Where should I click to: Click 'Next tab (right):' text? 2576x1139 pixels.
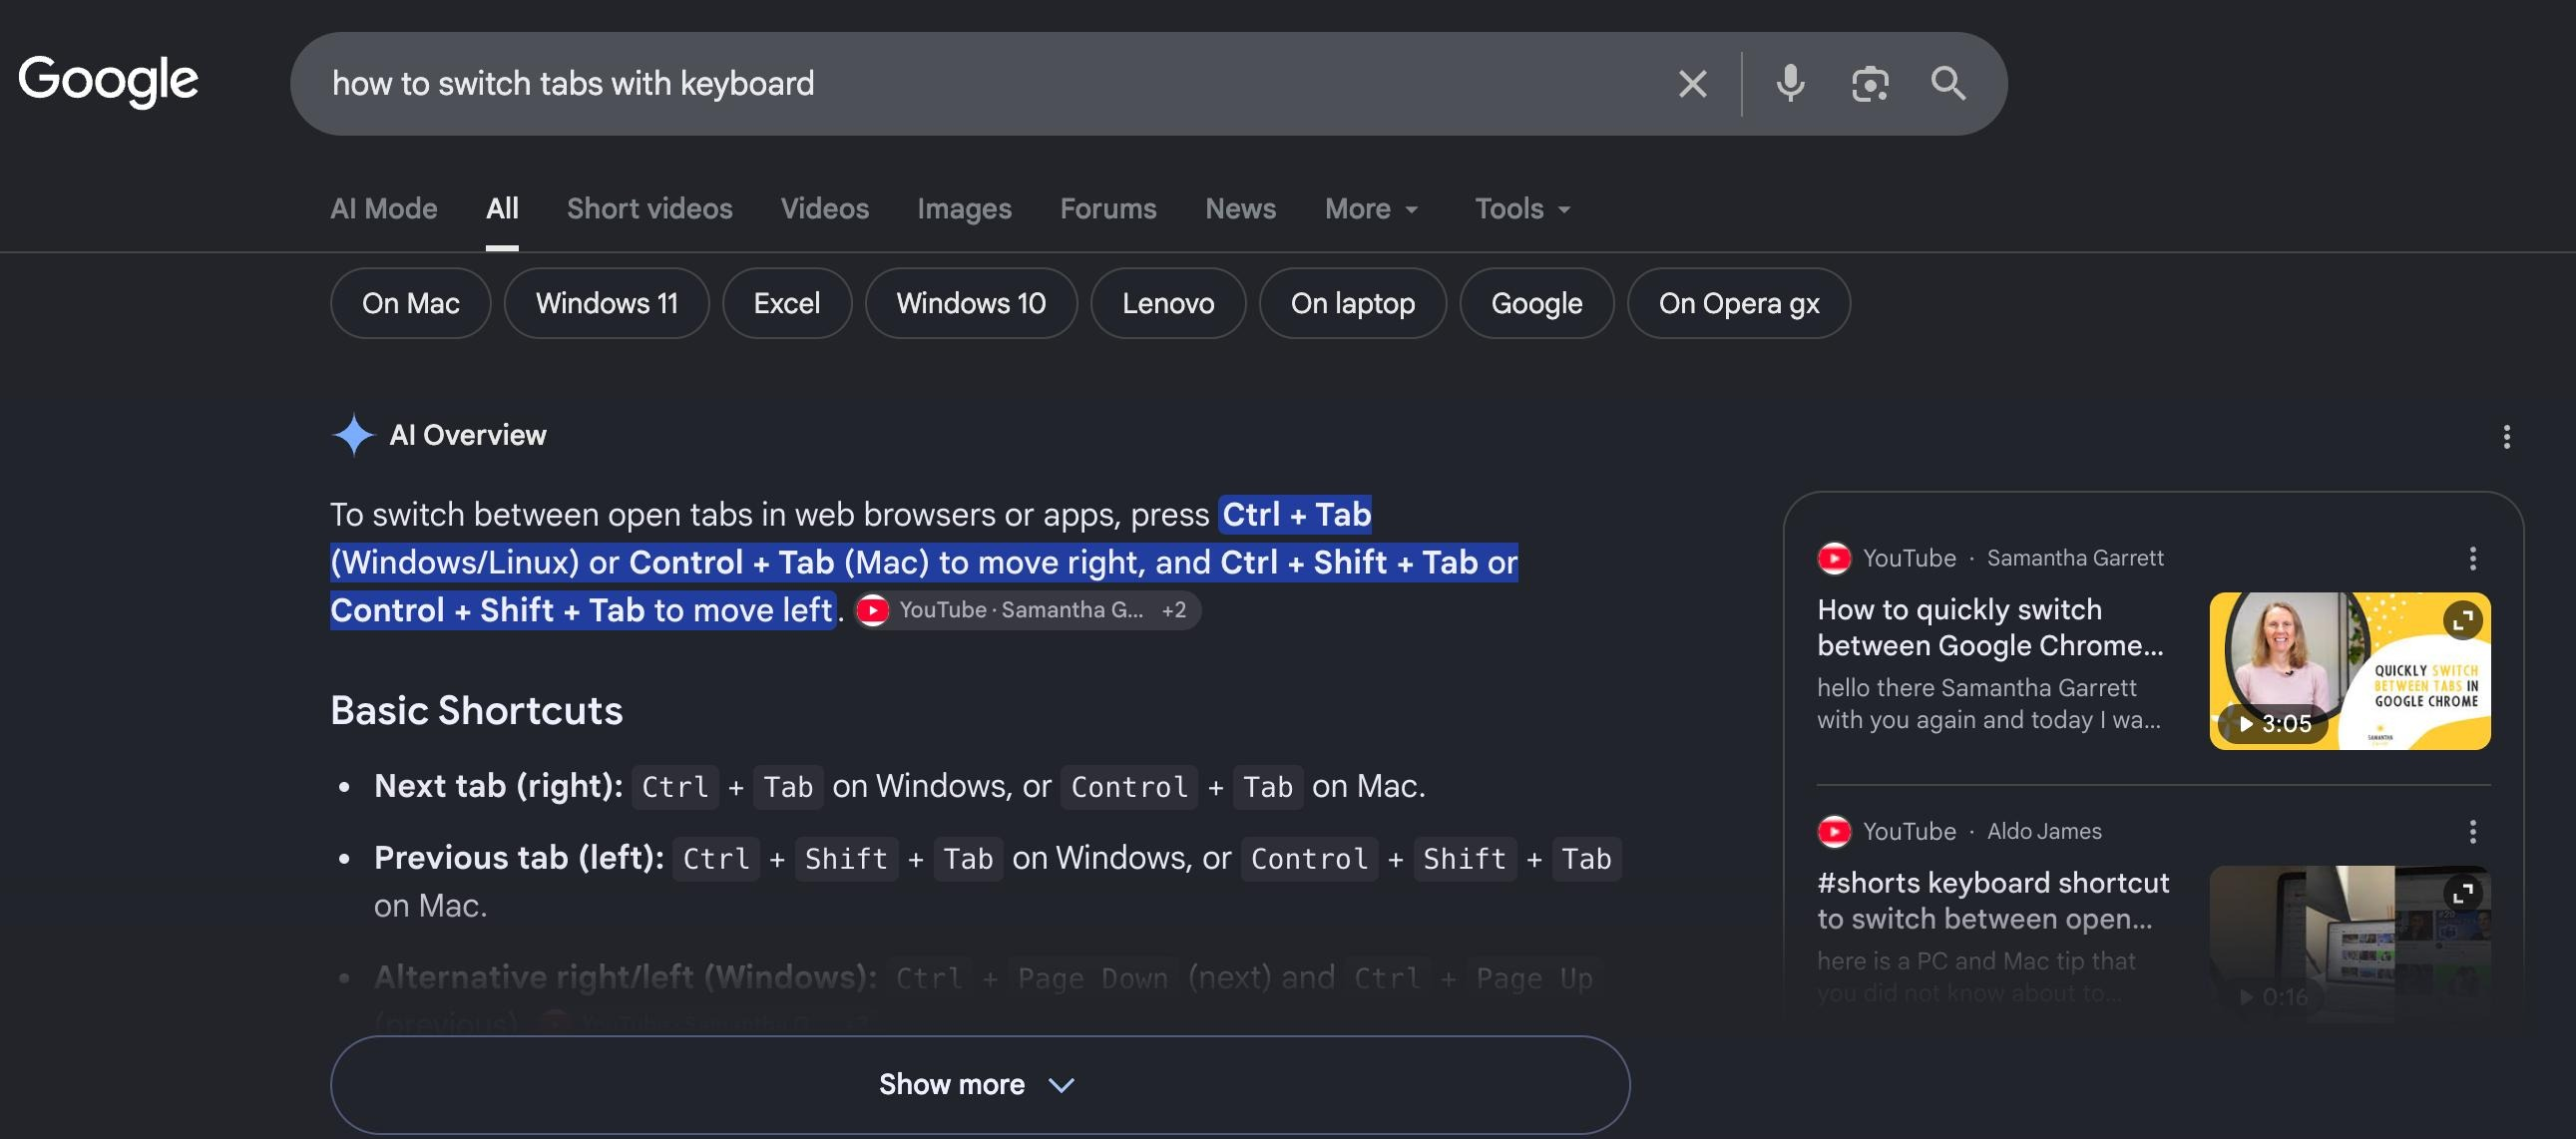[x=499, y=786]
